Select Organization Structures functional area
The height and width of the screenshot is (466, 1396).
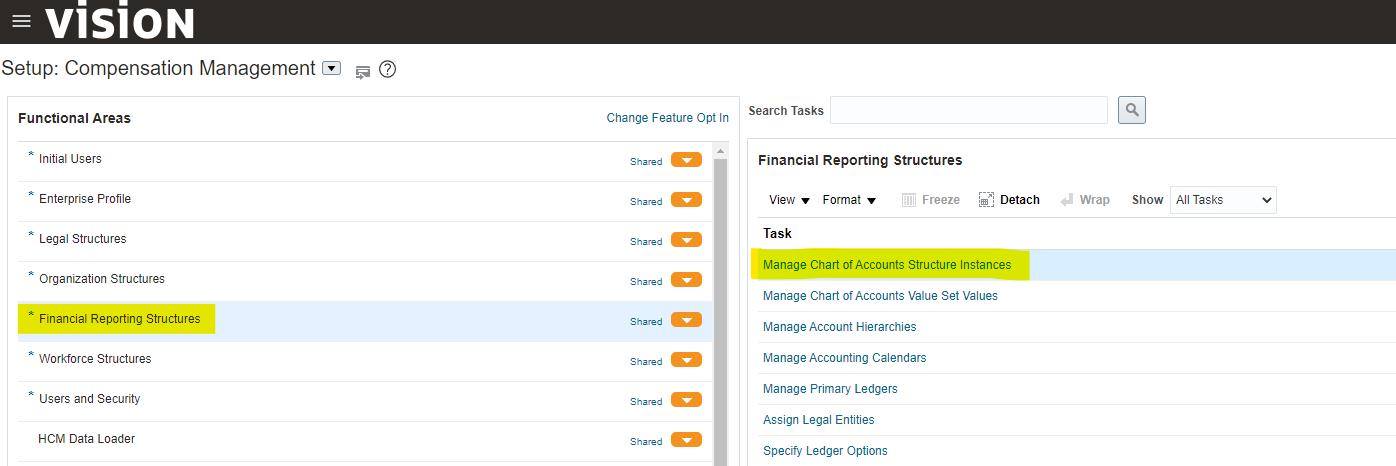coord(102,279)
